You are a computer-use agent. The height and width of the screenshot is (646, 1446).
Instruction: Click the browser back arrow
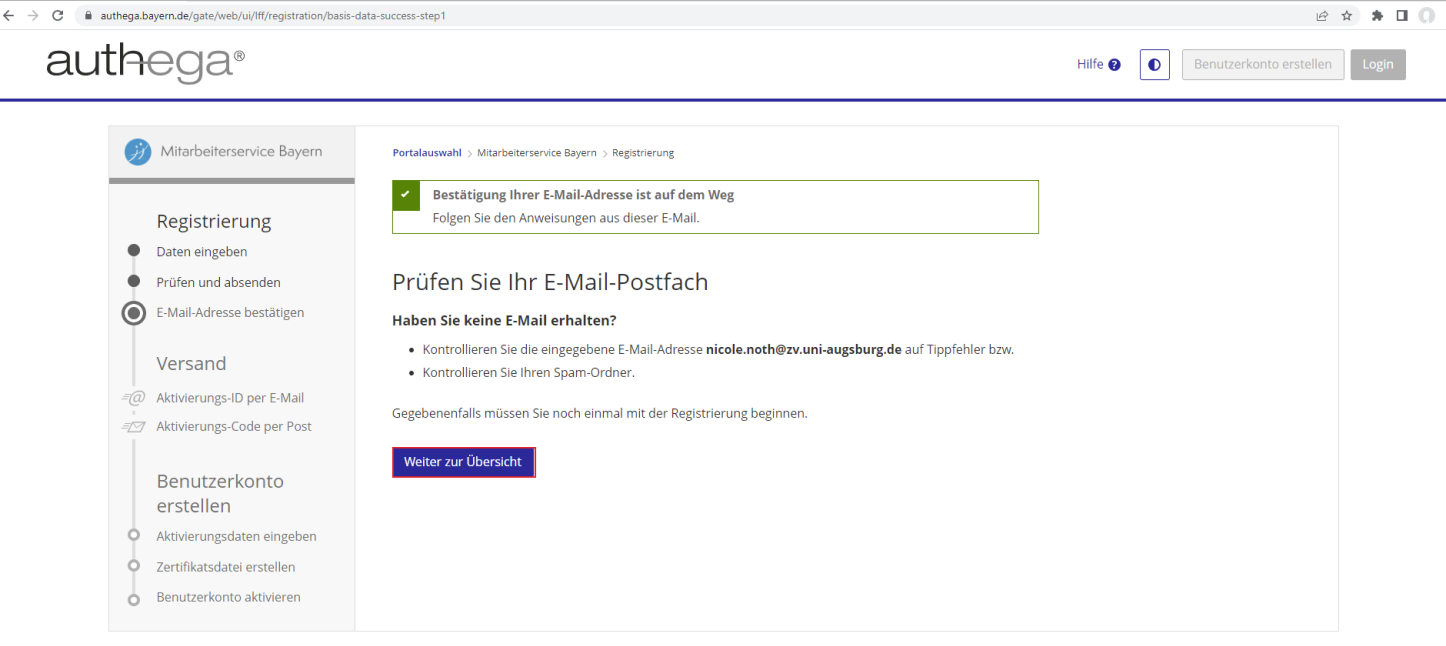pyautogui.click(x=9, y=16)
